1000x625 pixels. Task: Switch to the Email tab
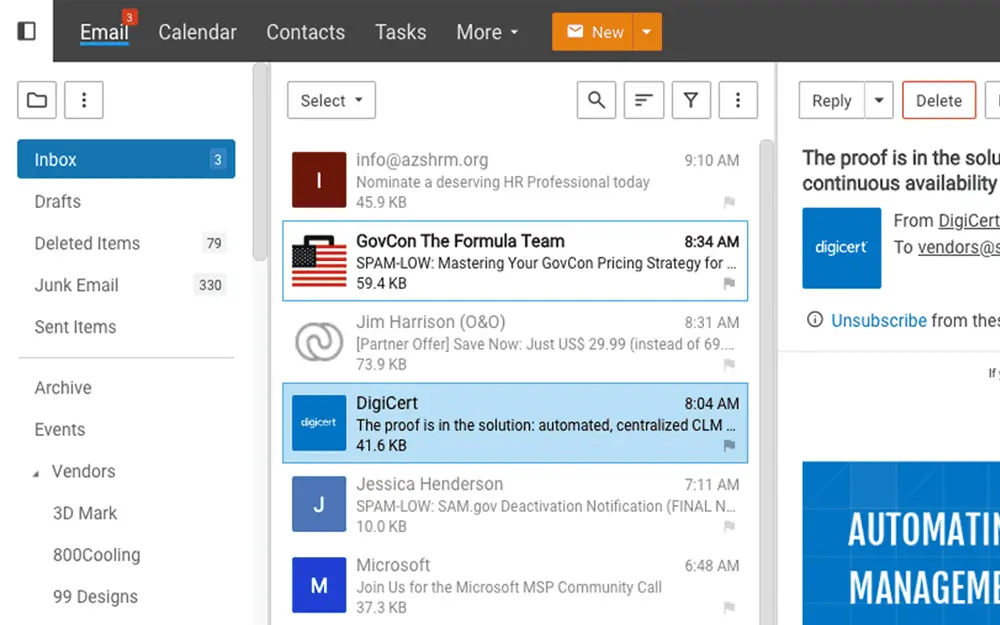pos(104,32)
